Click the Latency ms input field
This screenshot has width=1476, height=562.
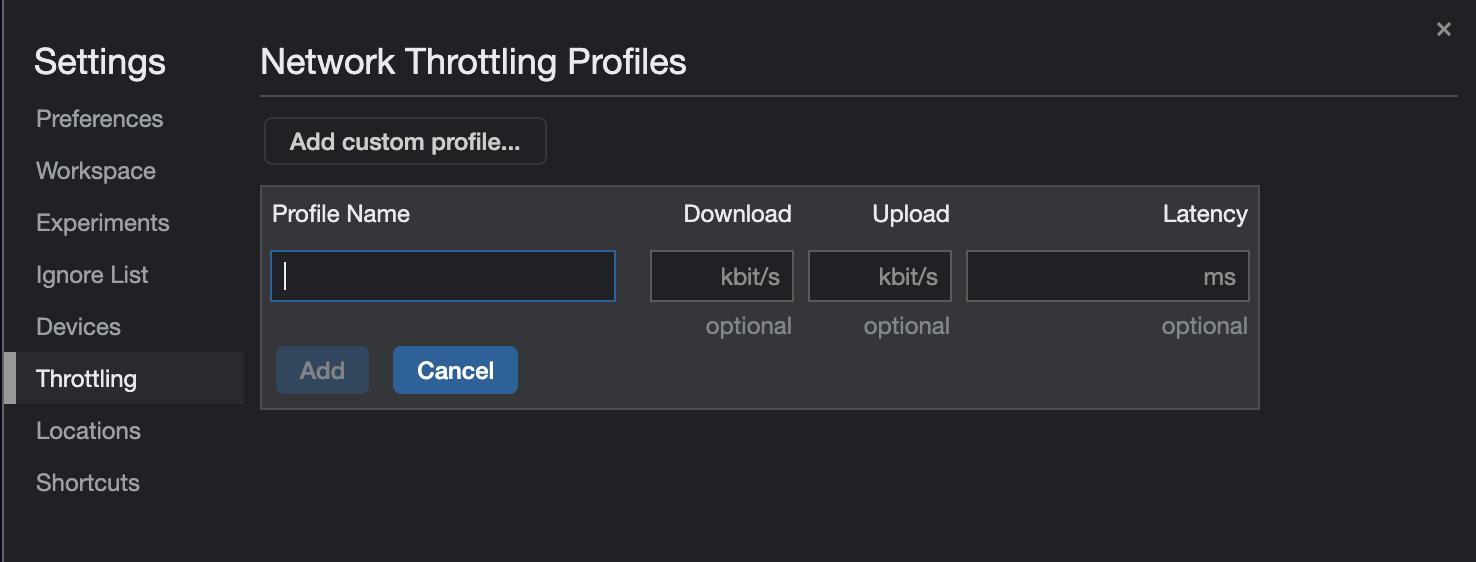coord(1107,276)
